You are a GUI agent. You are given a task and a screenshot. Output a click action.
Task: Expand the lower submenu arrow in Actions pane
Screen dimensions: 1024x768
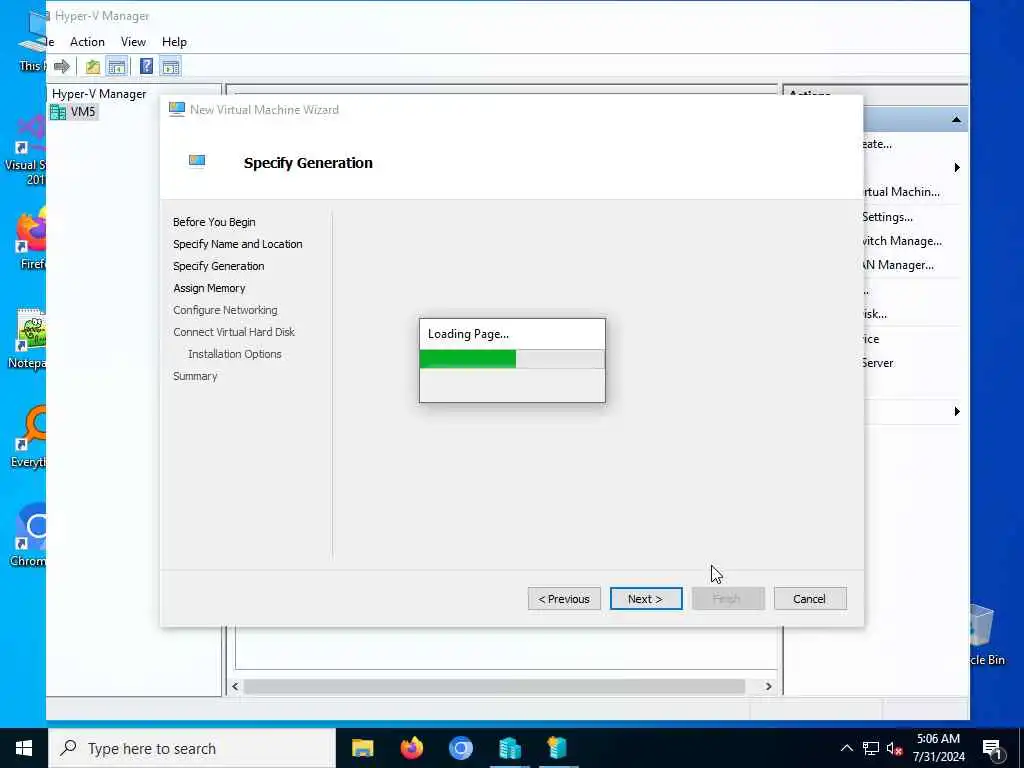tap(957, 411)
